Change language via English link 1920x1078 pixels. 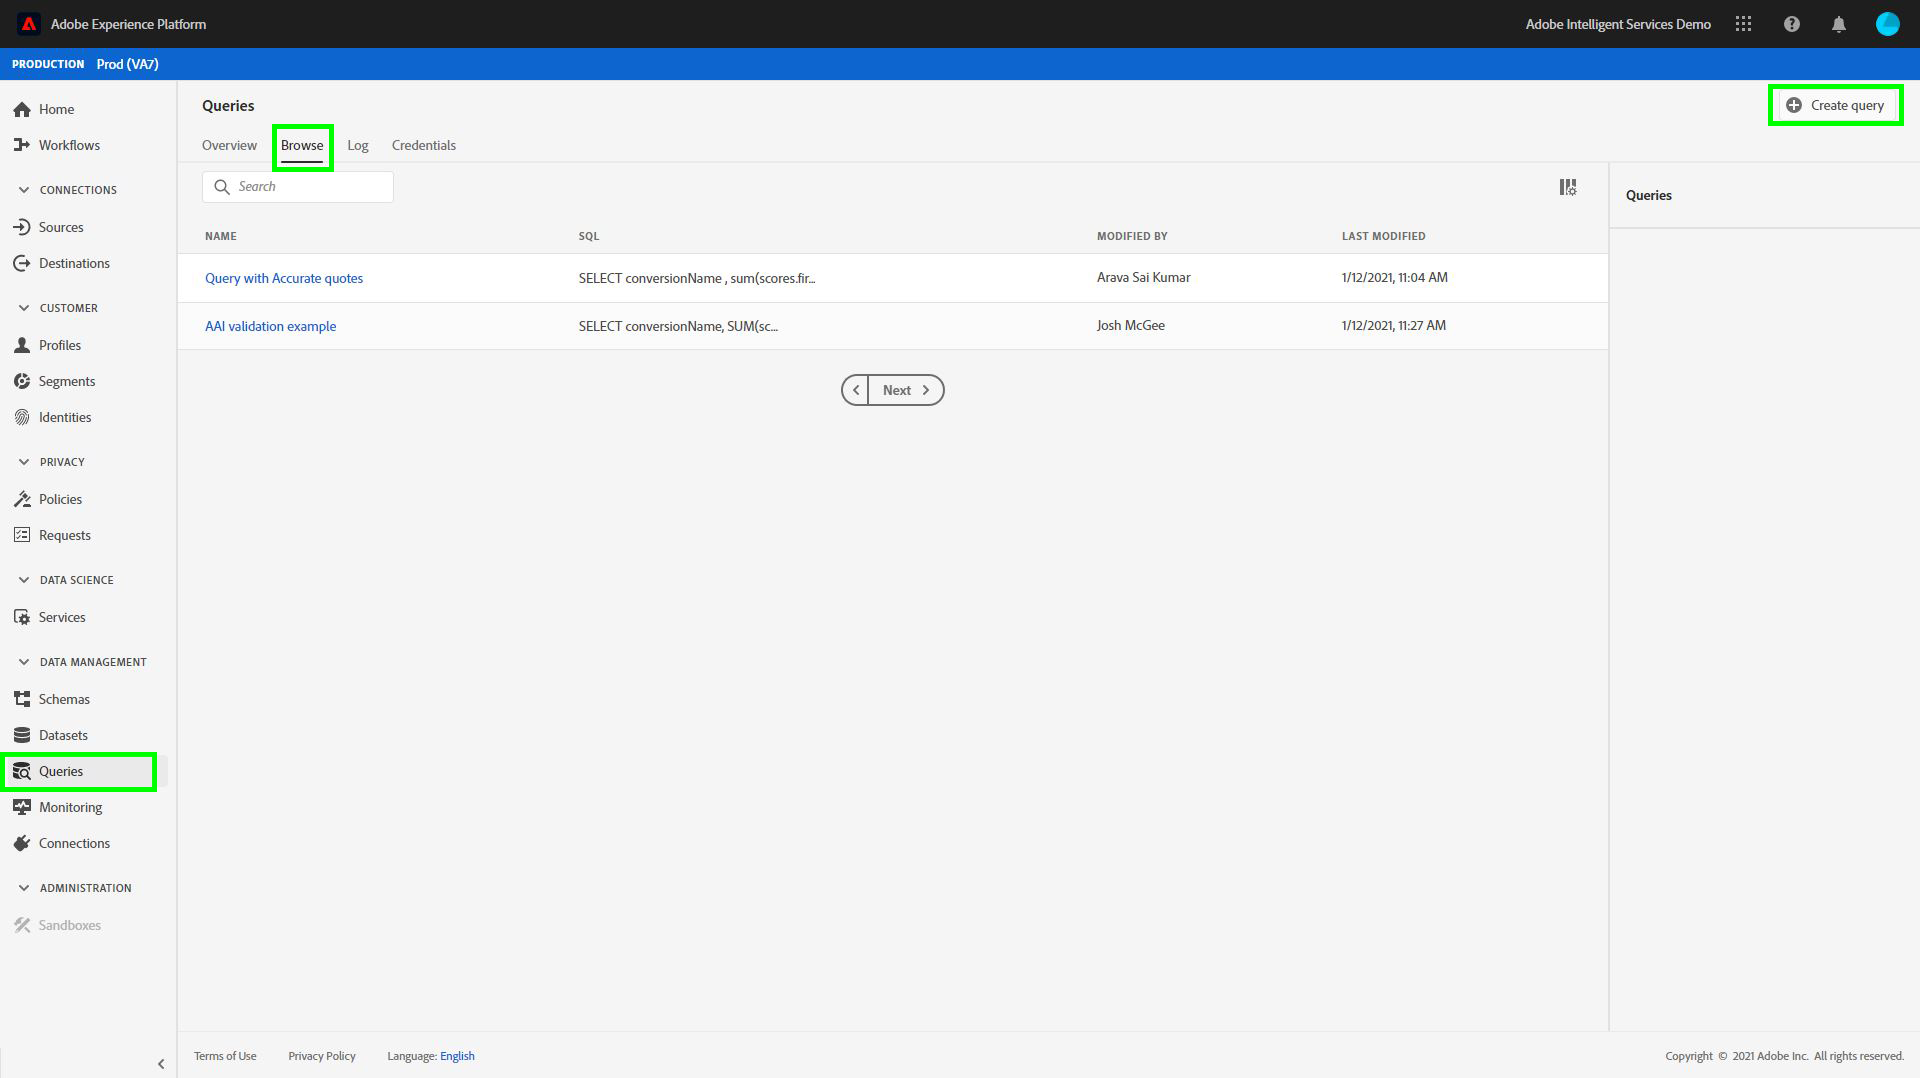(457, 1056)
